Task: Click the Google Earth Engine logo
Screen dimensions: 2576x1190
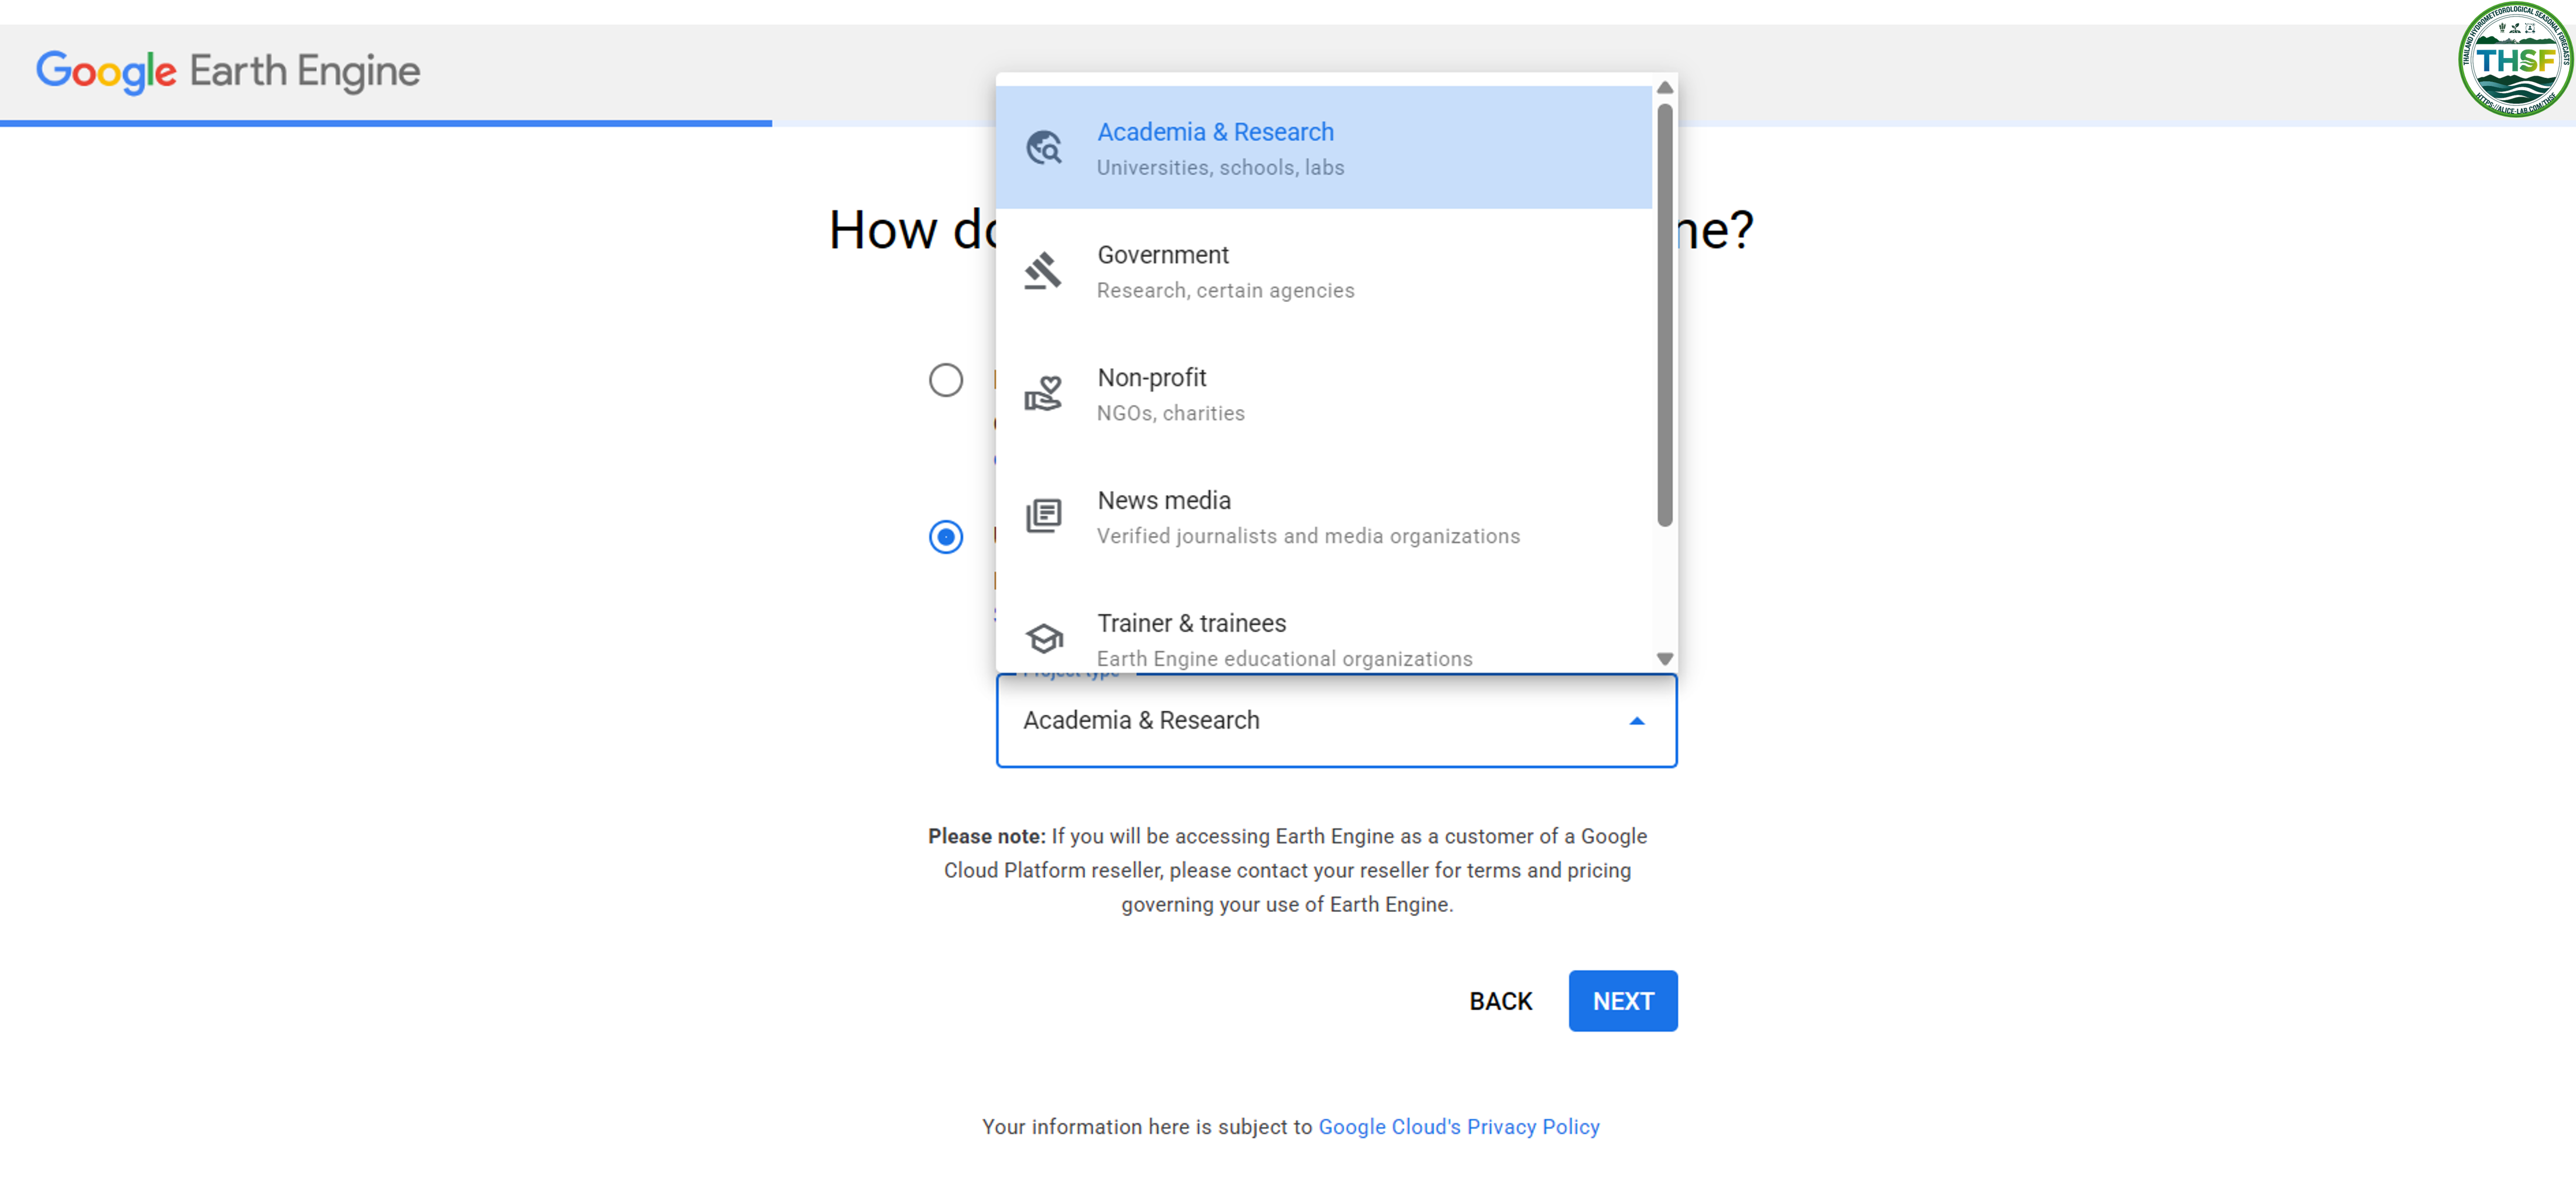Action: (x=228, y=71)
